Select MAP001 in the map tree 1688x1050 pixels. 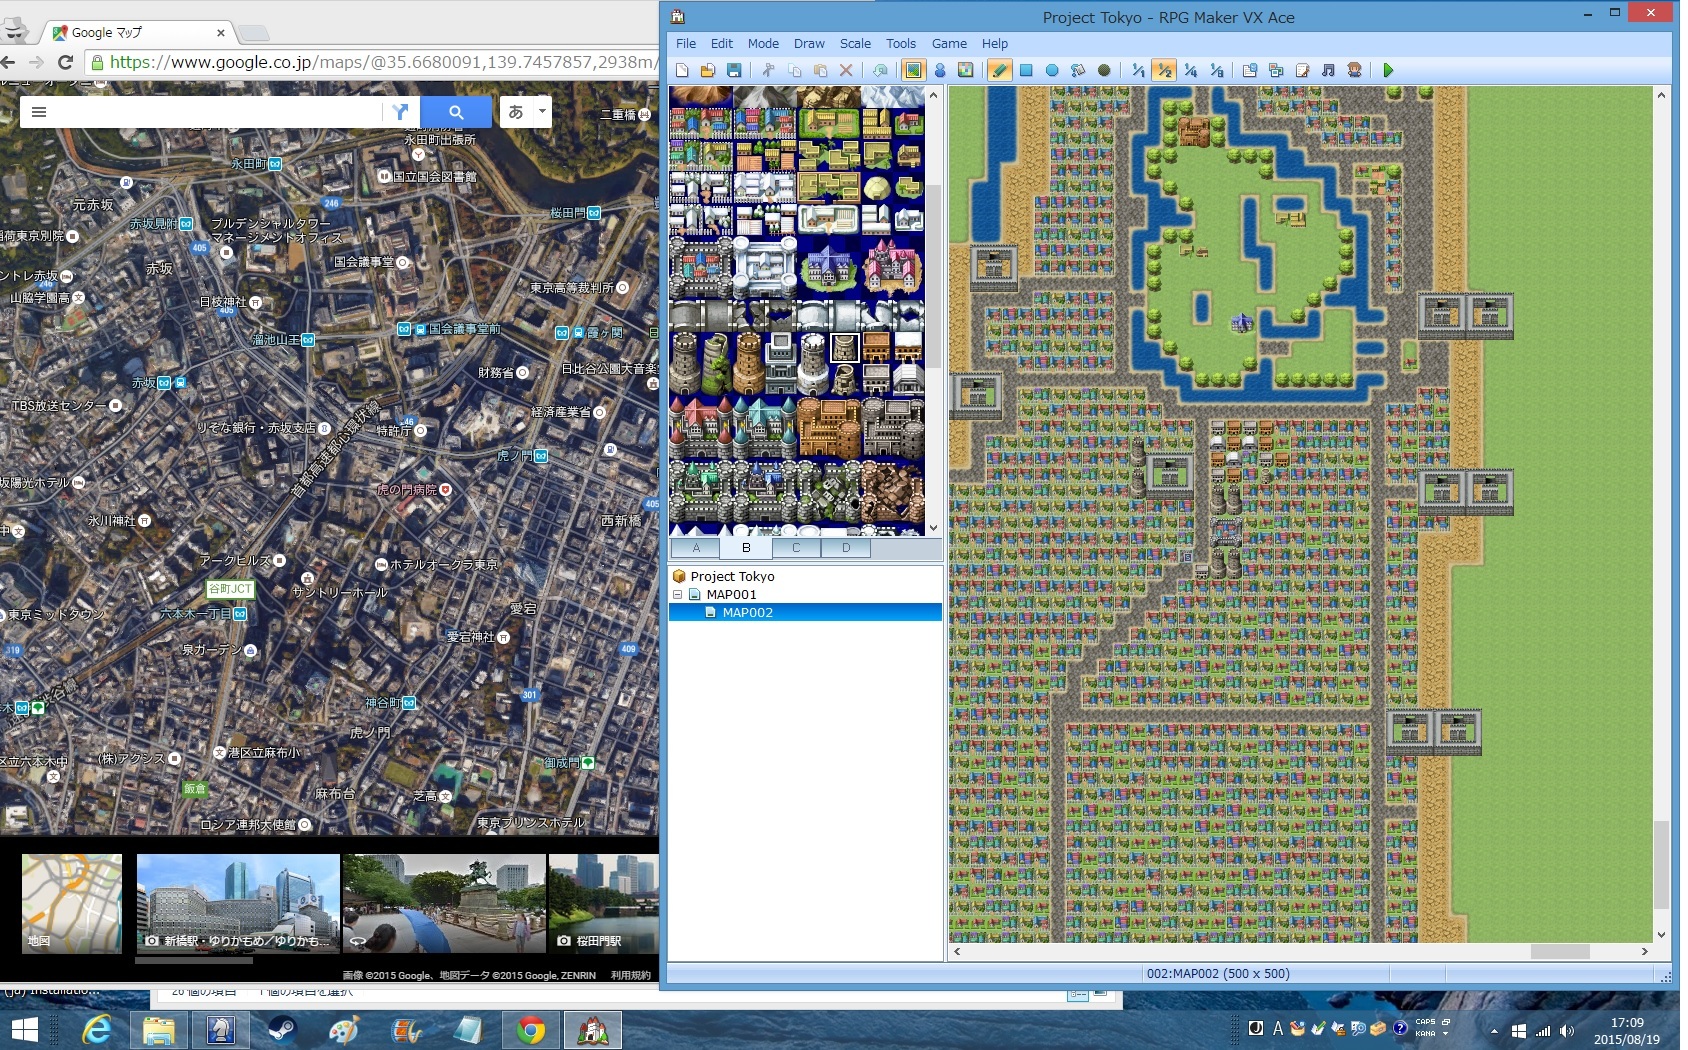coord(731,595)
